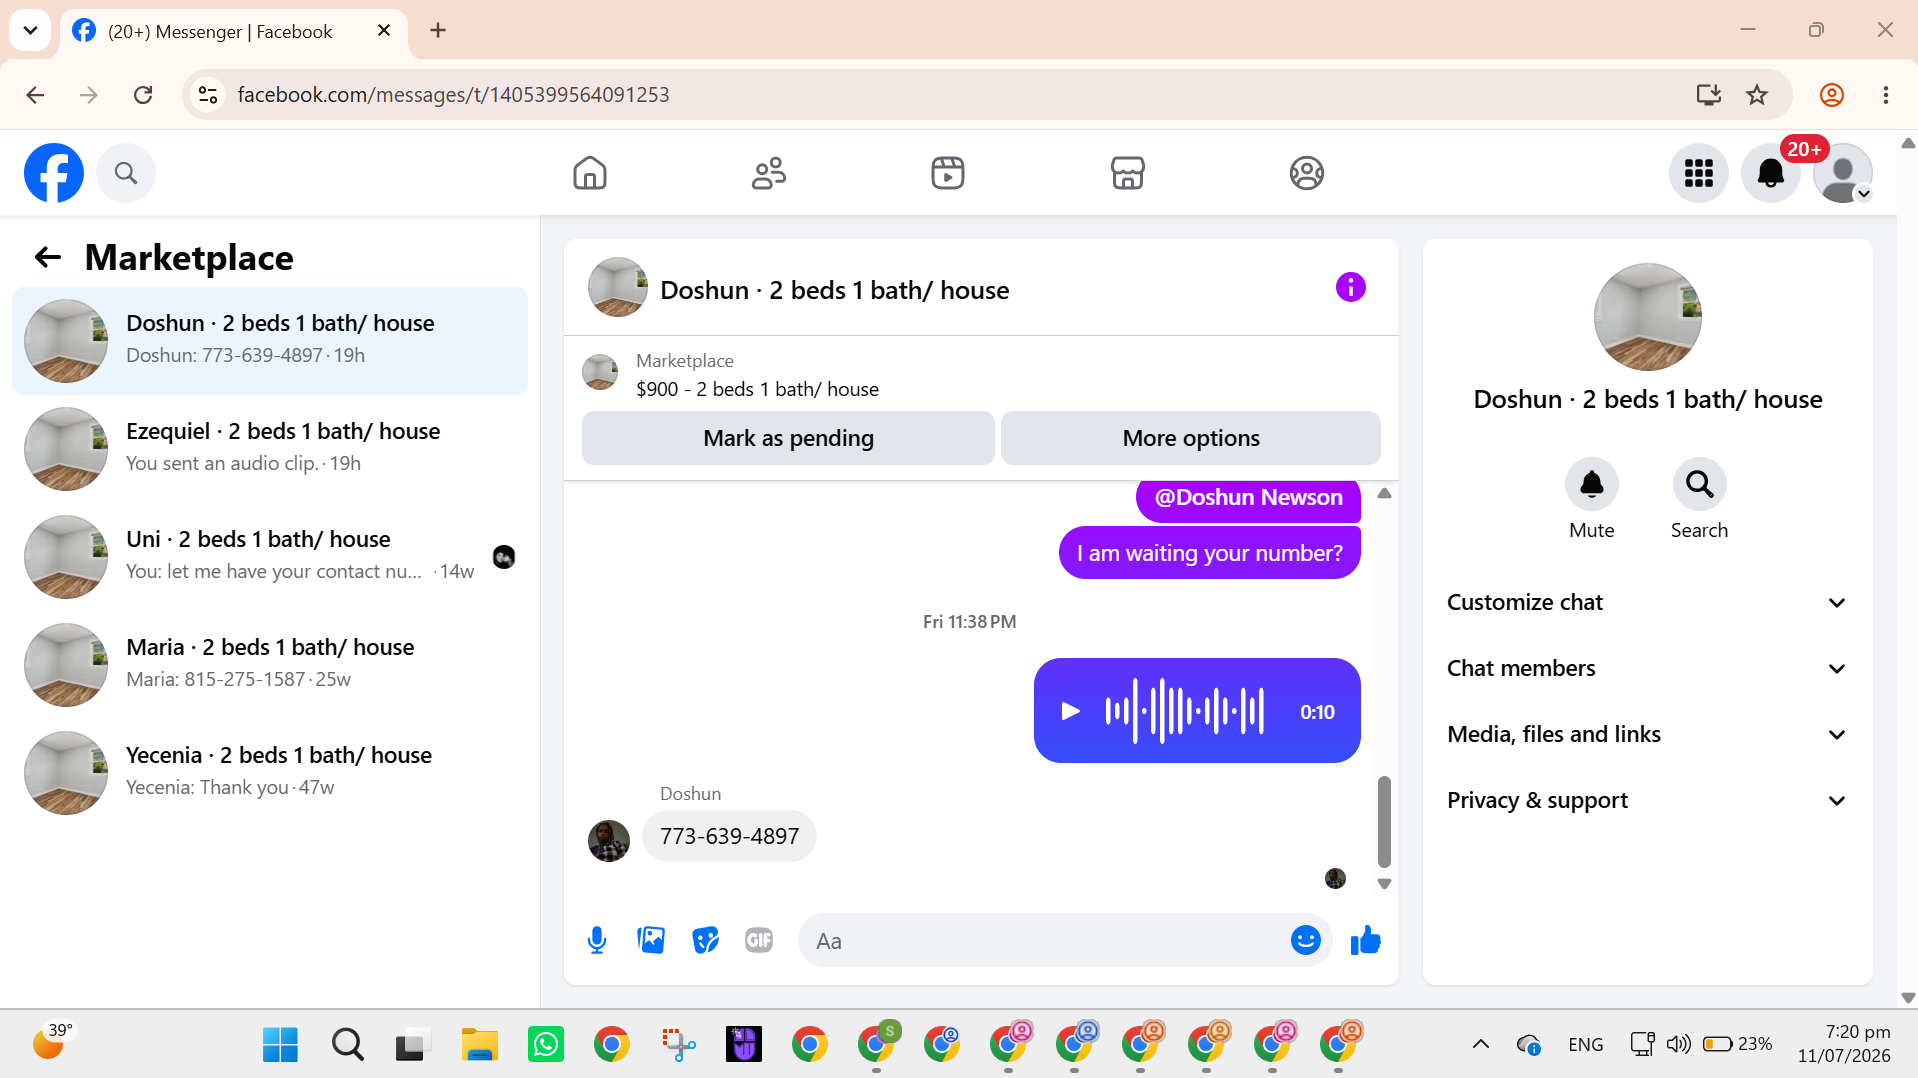Open the Friends icon in navigation
Viewport: 1918px width, 1078px height.
[x=769, y=173]
